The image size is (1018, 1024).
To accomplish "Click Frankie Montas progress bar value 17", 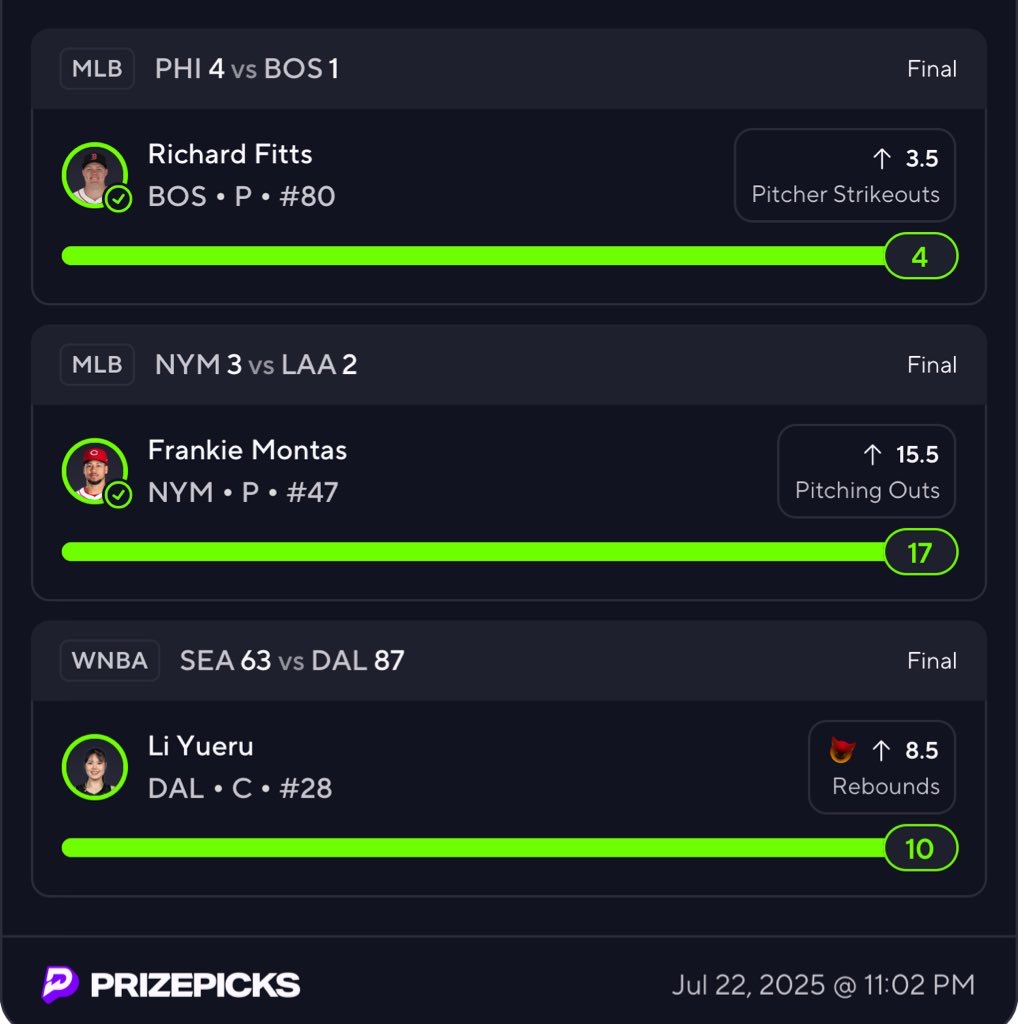I will [921, 552].
